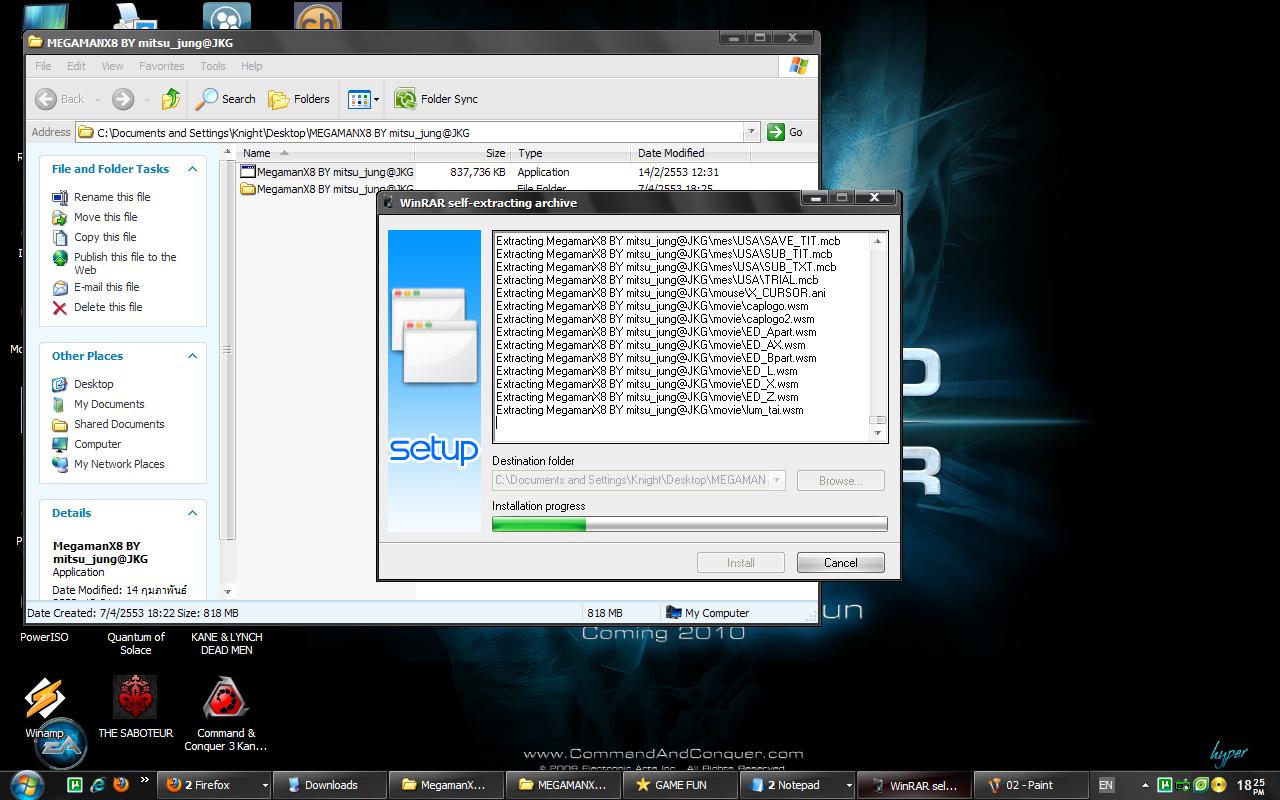Click the Internet Explorer quick launch icon
This screenshot has height=800, width=1280.
[x=98, y=785]
